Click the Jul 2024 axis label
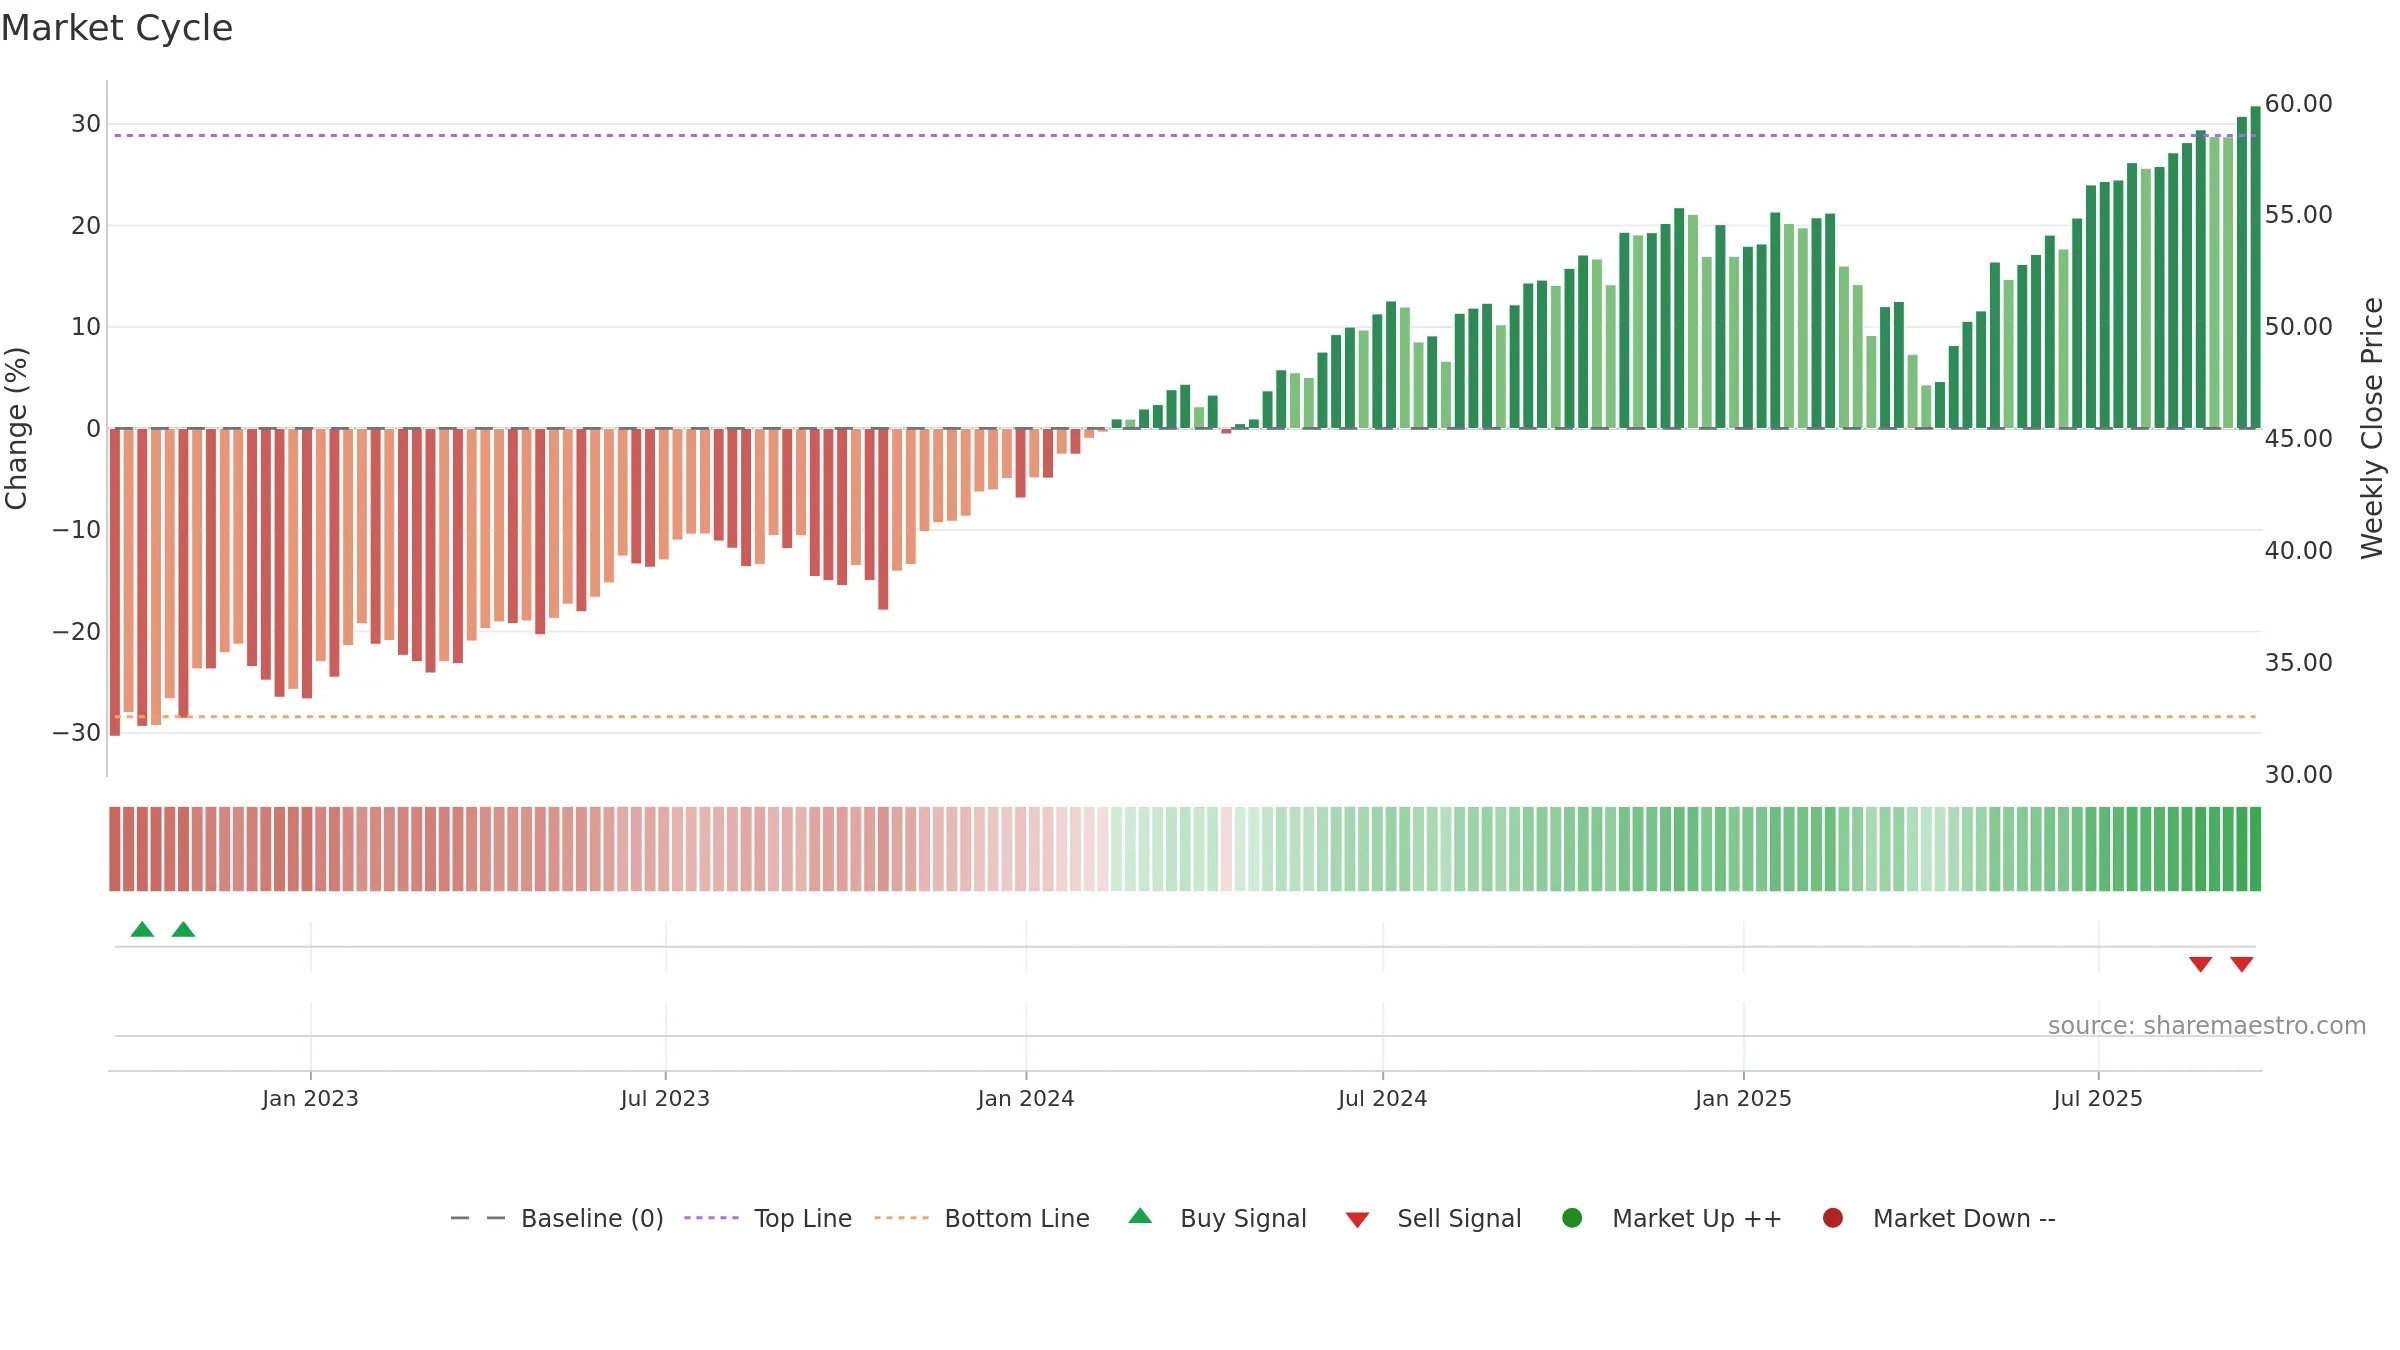The height and width of the screenshot is (1350, 2400). tap(1383, 1099)
